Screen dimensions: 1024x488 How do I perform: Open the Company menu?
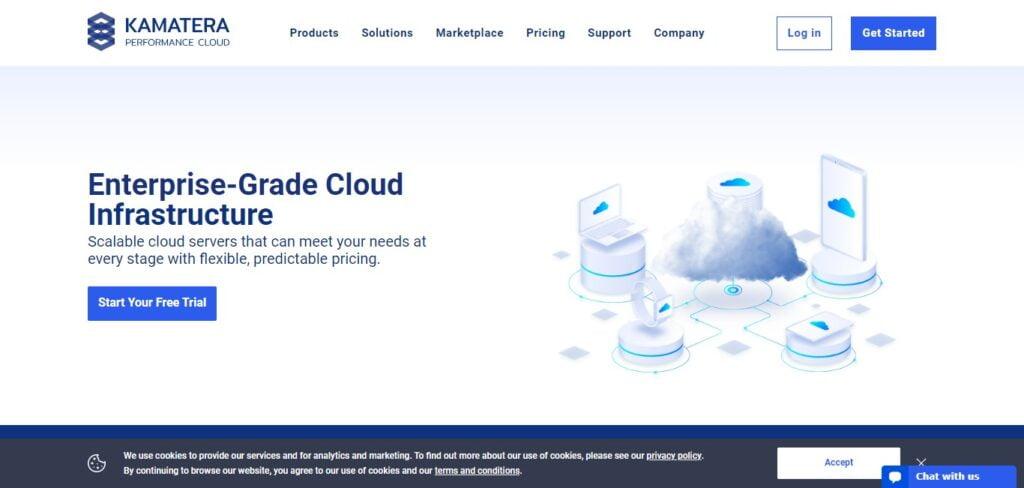click(679, 33)
